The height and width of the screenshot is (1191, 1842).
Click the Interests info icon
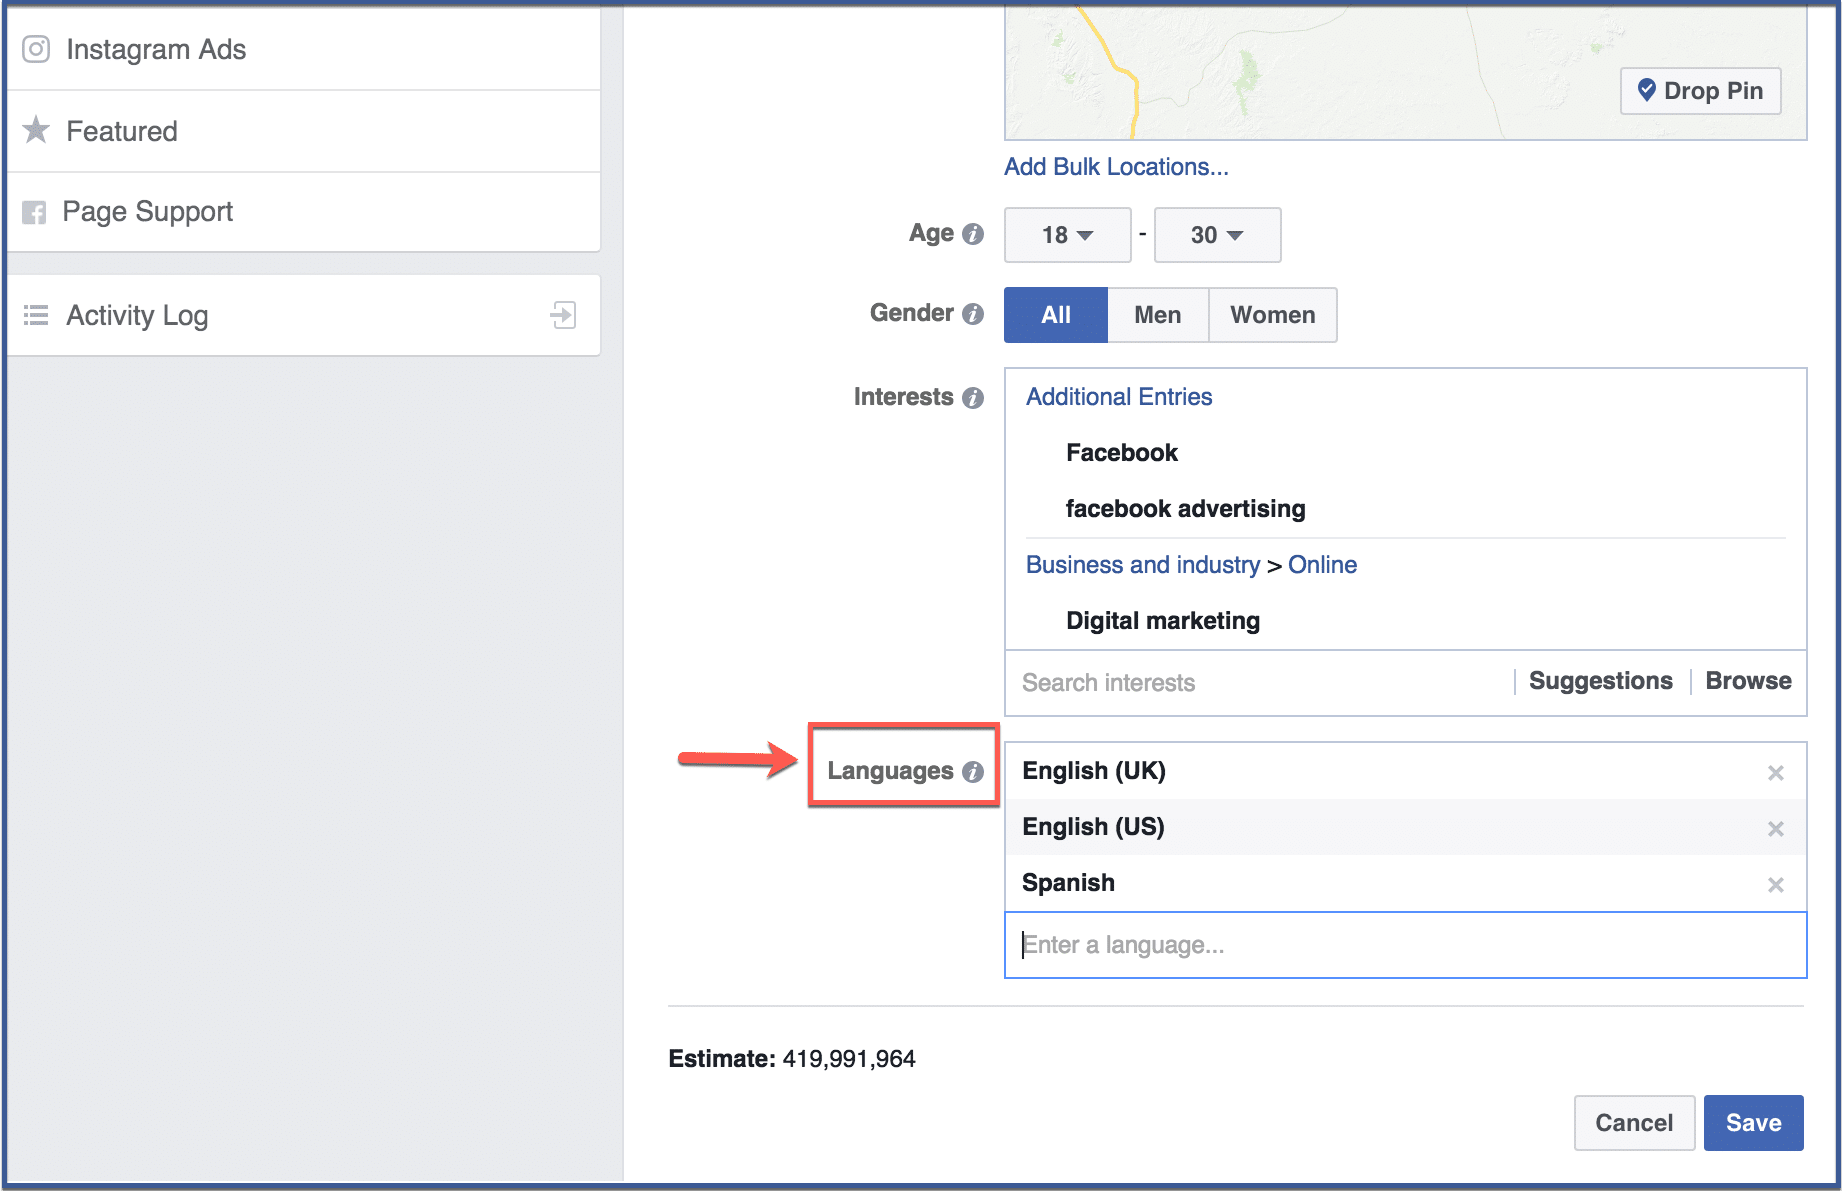(x=973, y=398)
